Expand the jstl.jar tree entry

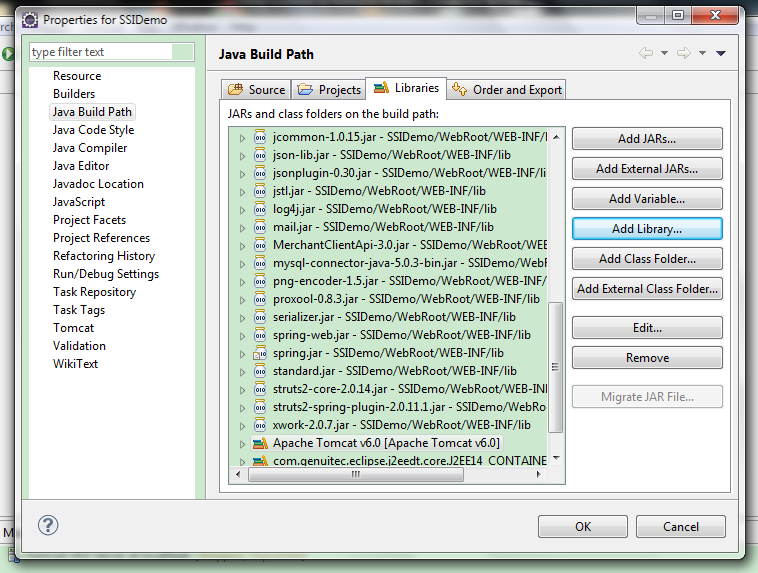pos(242,191)
